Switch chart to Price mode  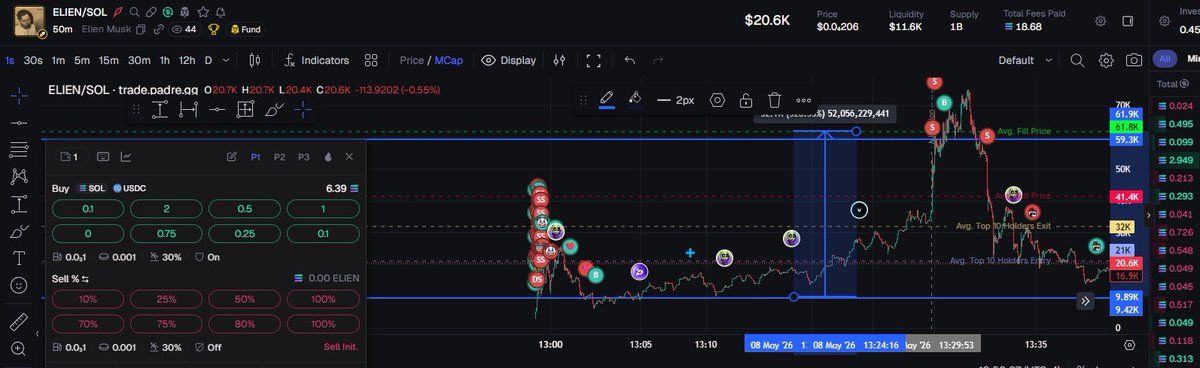[x=411, y=60]
